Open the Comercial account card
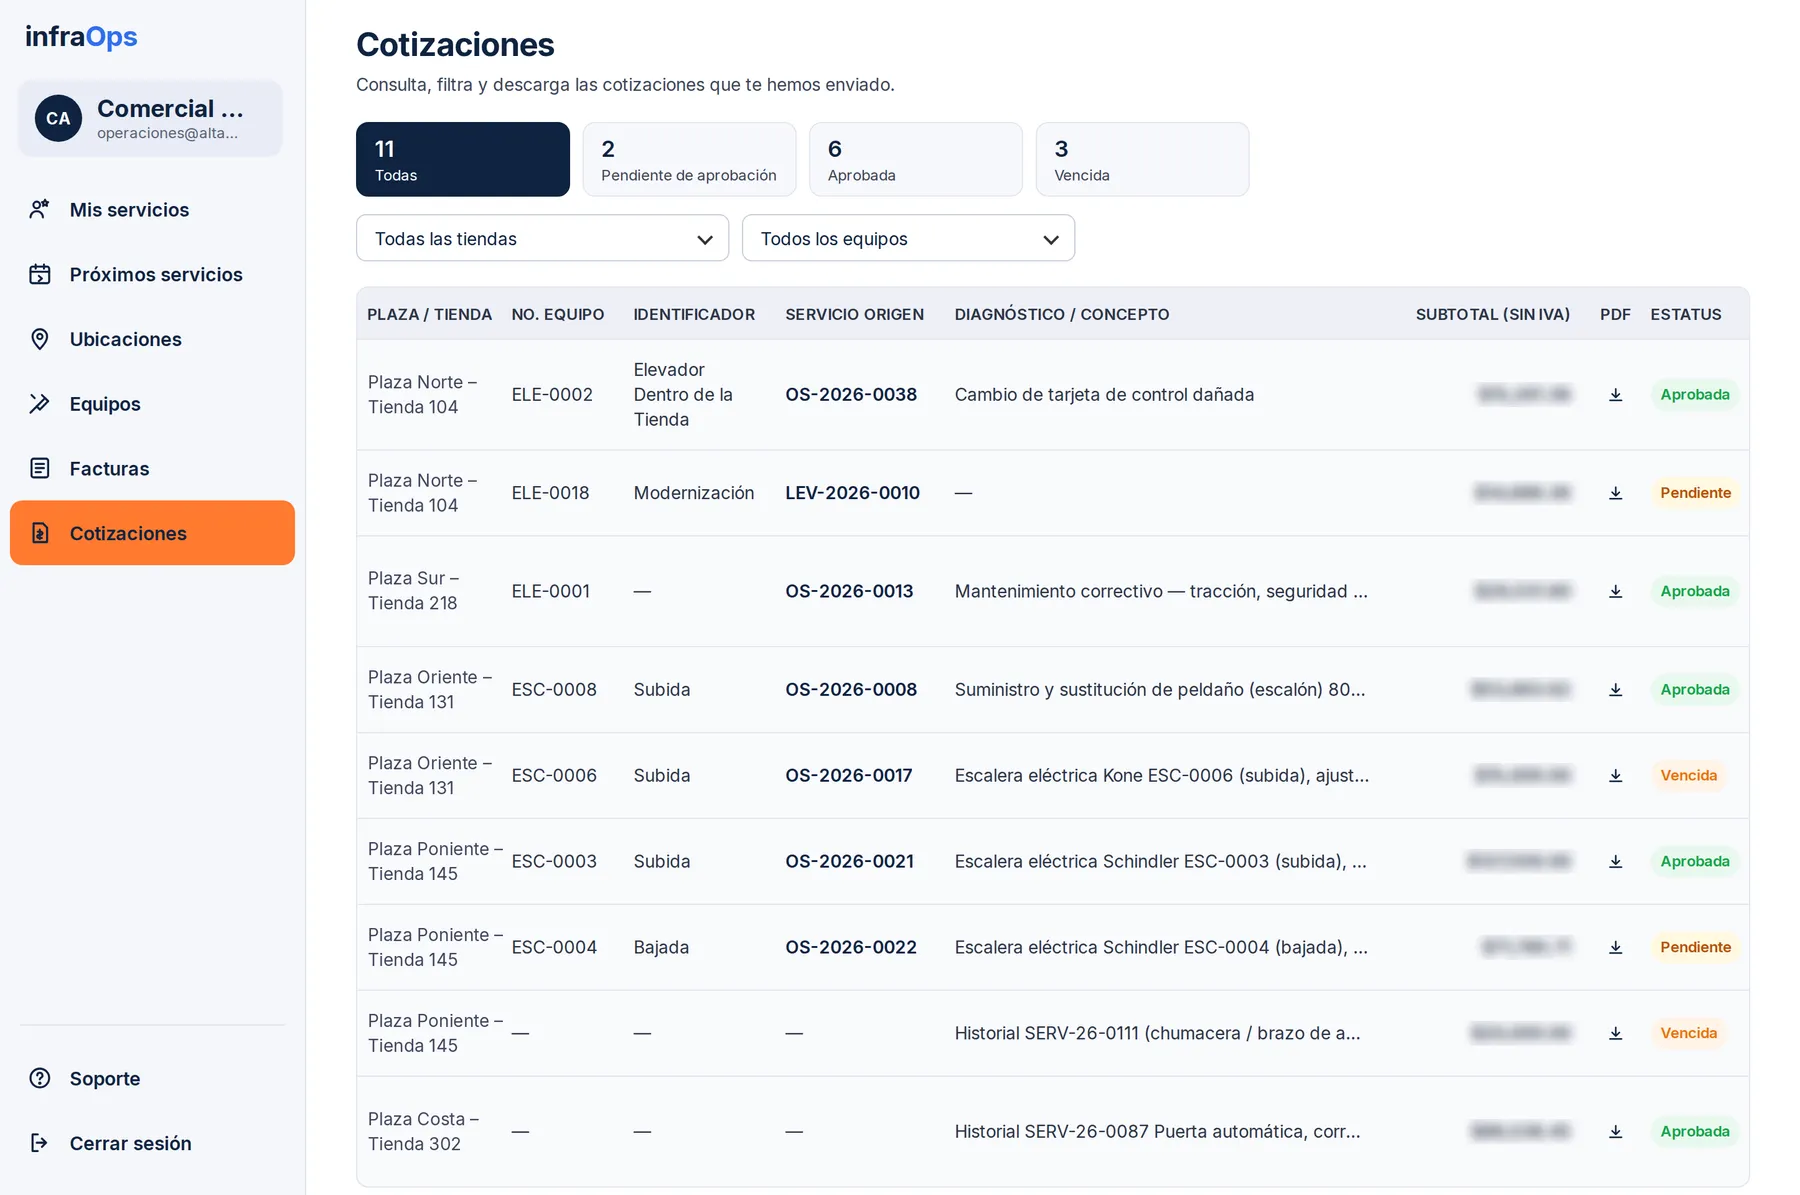Image resolution: width=1800 pixels, height=1195 pixels. (150, 118)
